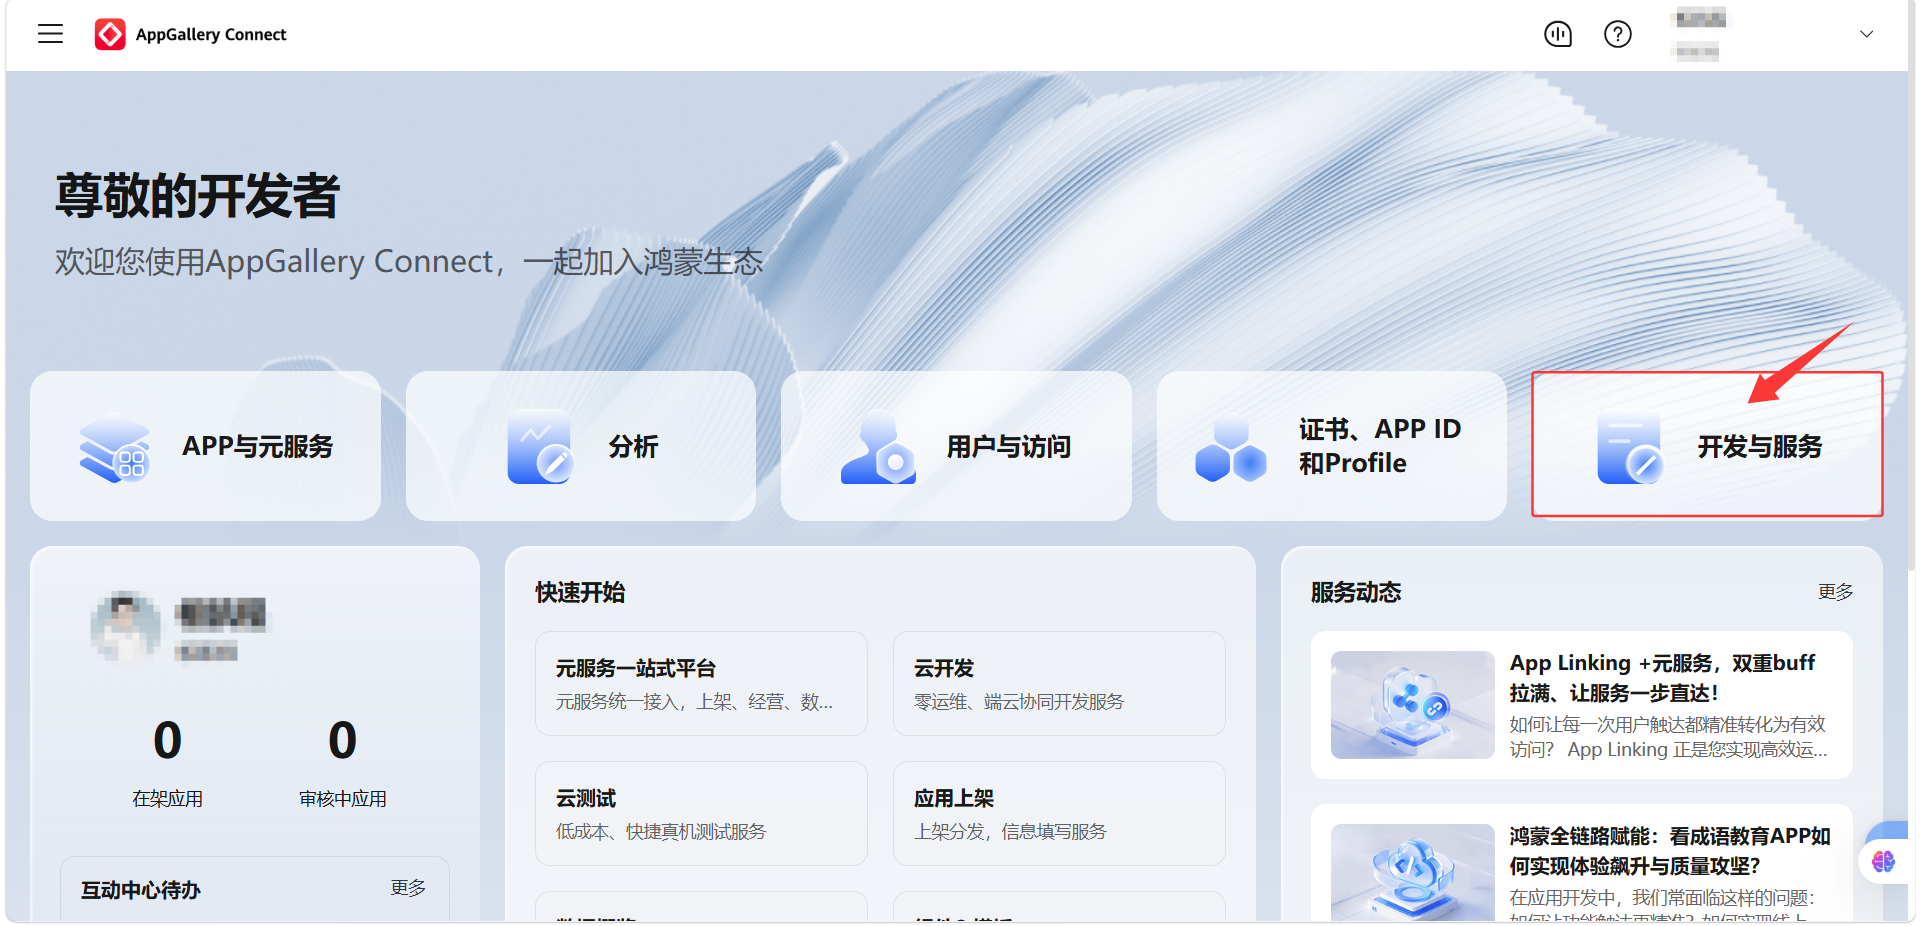Screen dimensions: 1920x926
Task: Click the 互动中心待办 heading
Action: (141, 889)
